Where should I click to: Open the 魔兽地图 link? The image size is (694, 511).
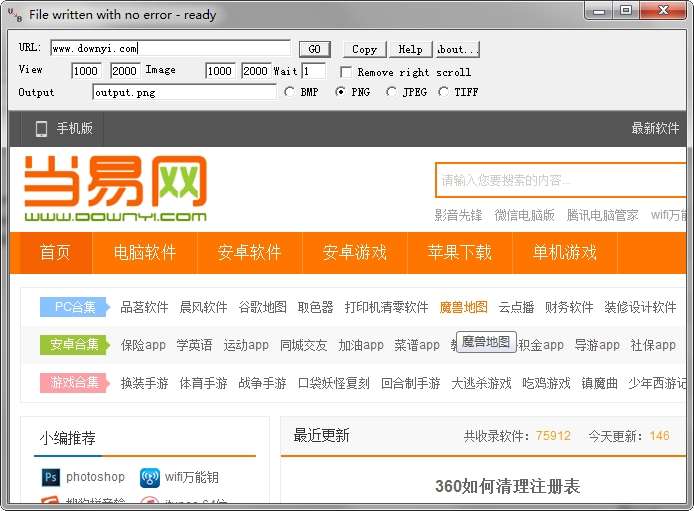pos(463,307)
